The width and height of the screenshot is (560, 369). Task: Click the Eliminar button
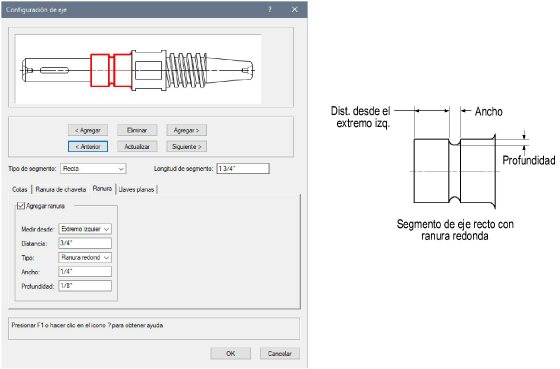[137, 130]
